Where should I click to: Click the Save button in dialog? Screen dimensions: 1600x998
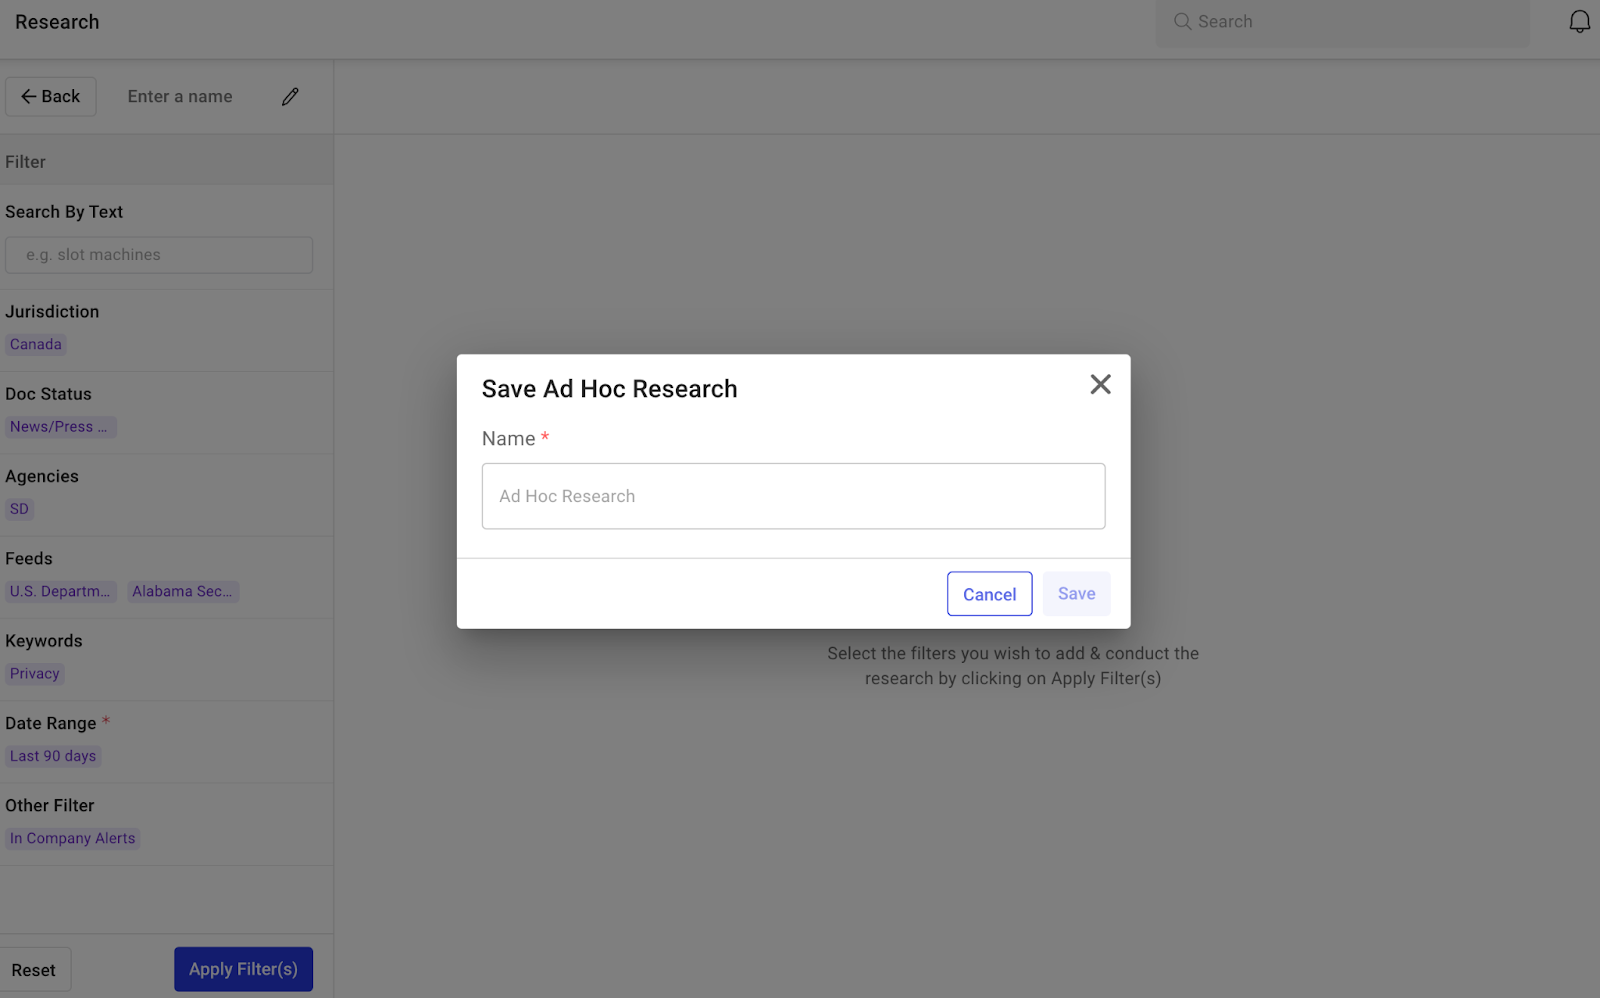point(1076,594)
